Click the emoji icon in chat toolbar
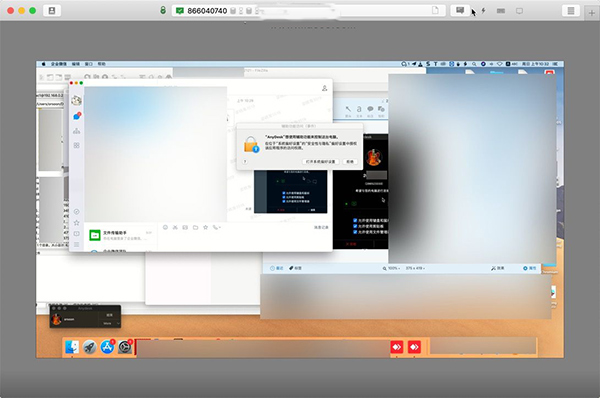Screen dimensions: 600x398 [165, 227]
